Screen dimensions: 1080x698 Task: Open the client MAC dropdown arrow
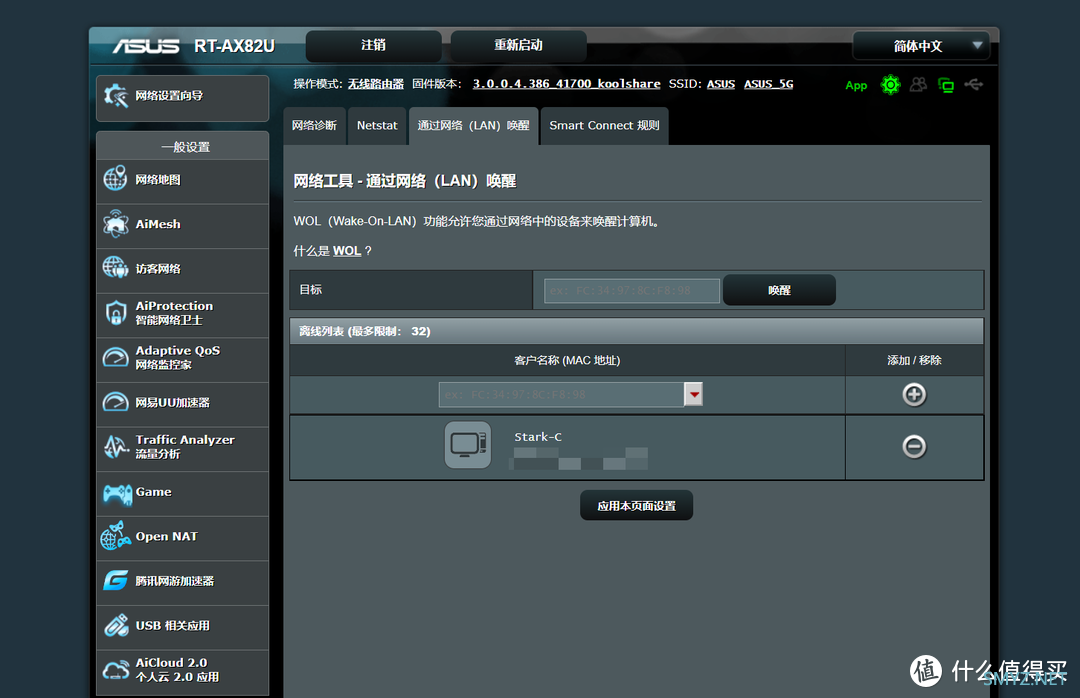(694, 395)
